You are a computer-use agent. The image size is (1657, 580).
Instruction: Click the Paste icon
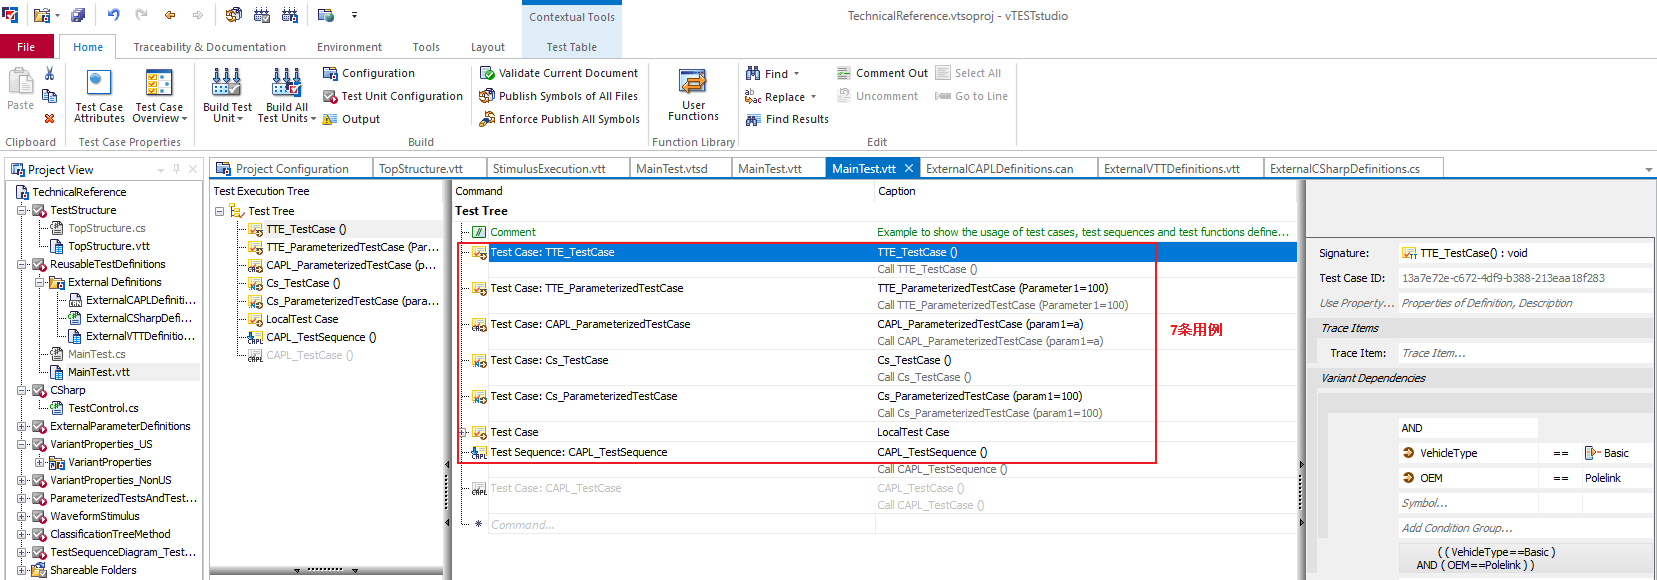(x=21, y=82)
